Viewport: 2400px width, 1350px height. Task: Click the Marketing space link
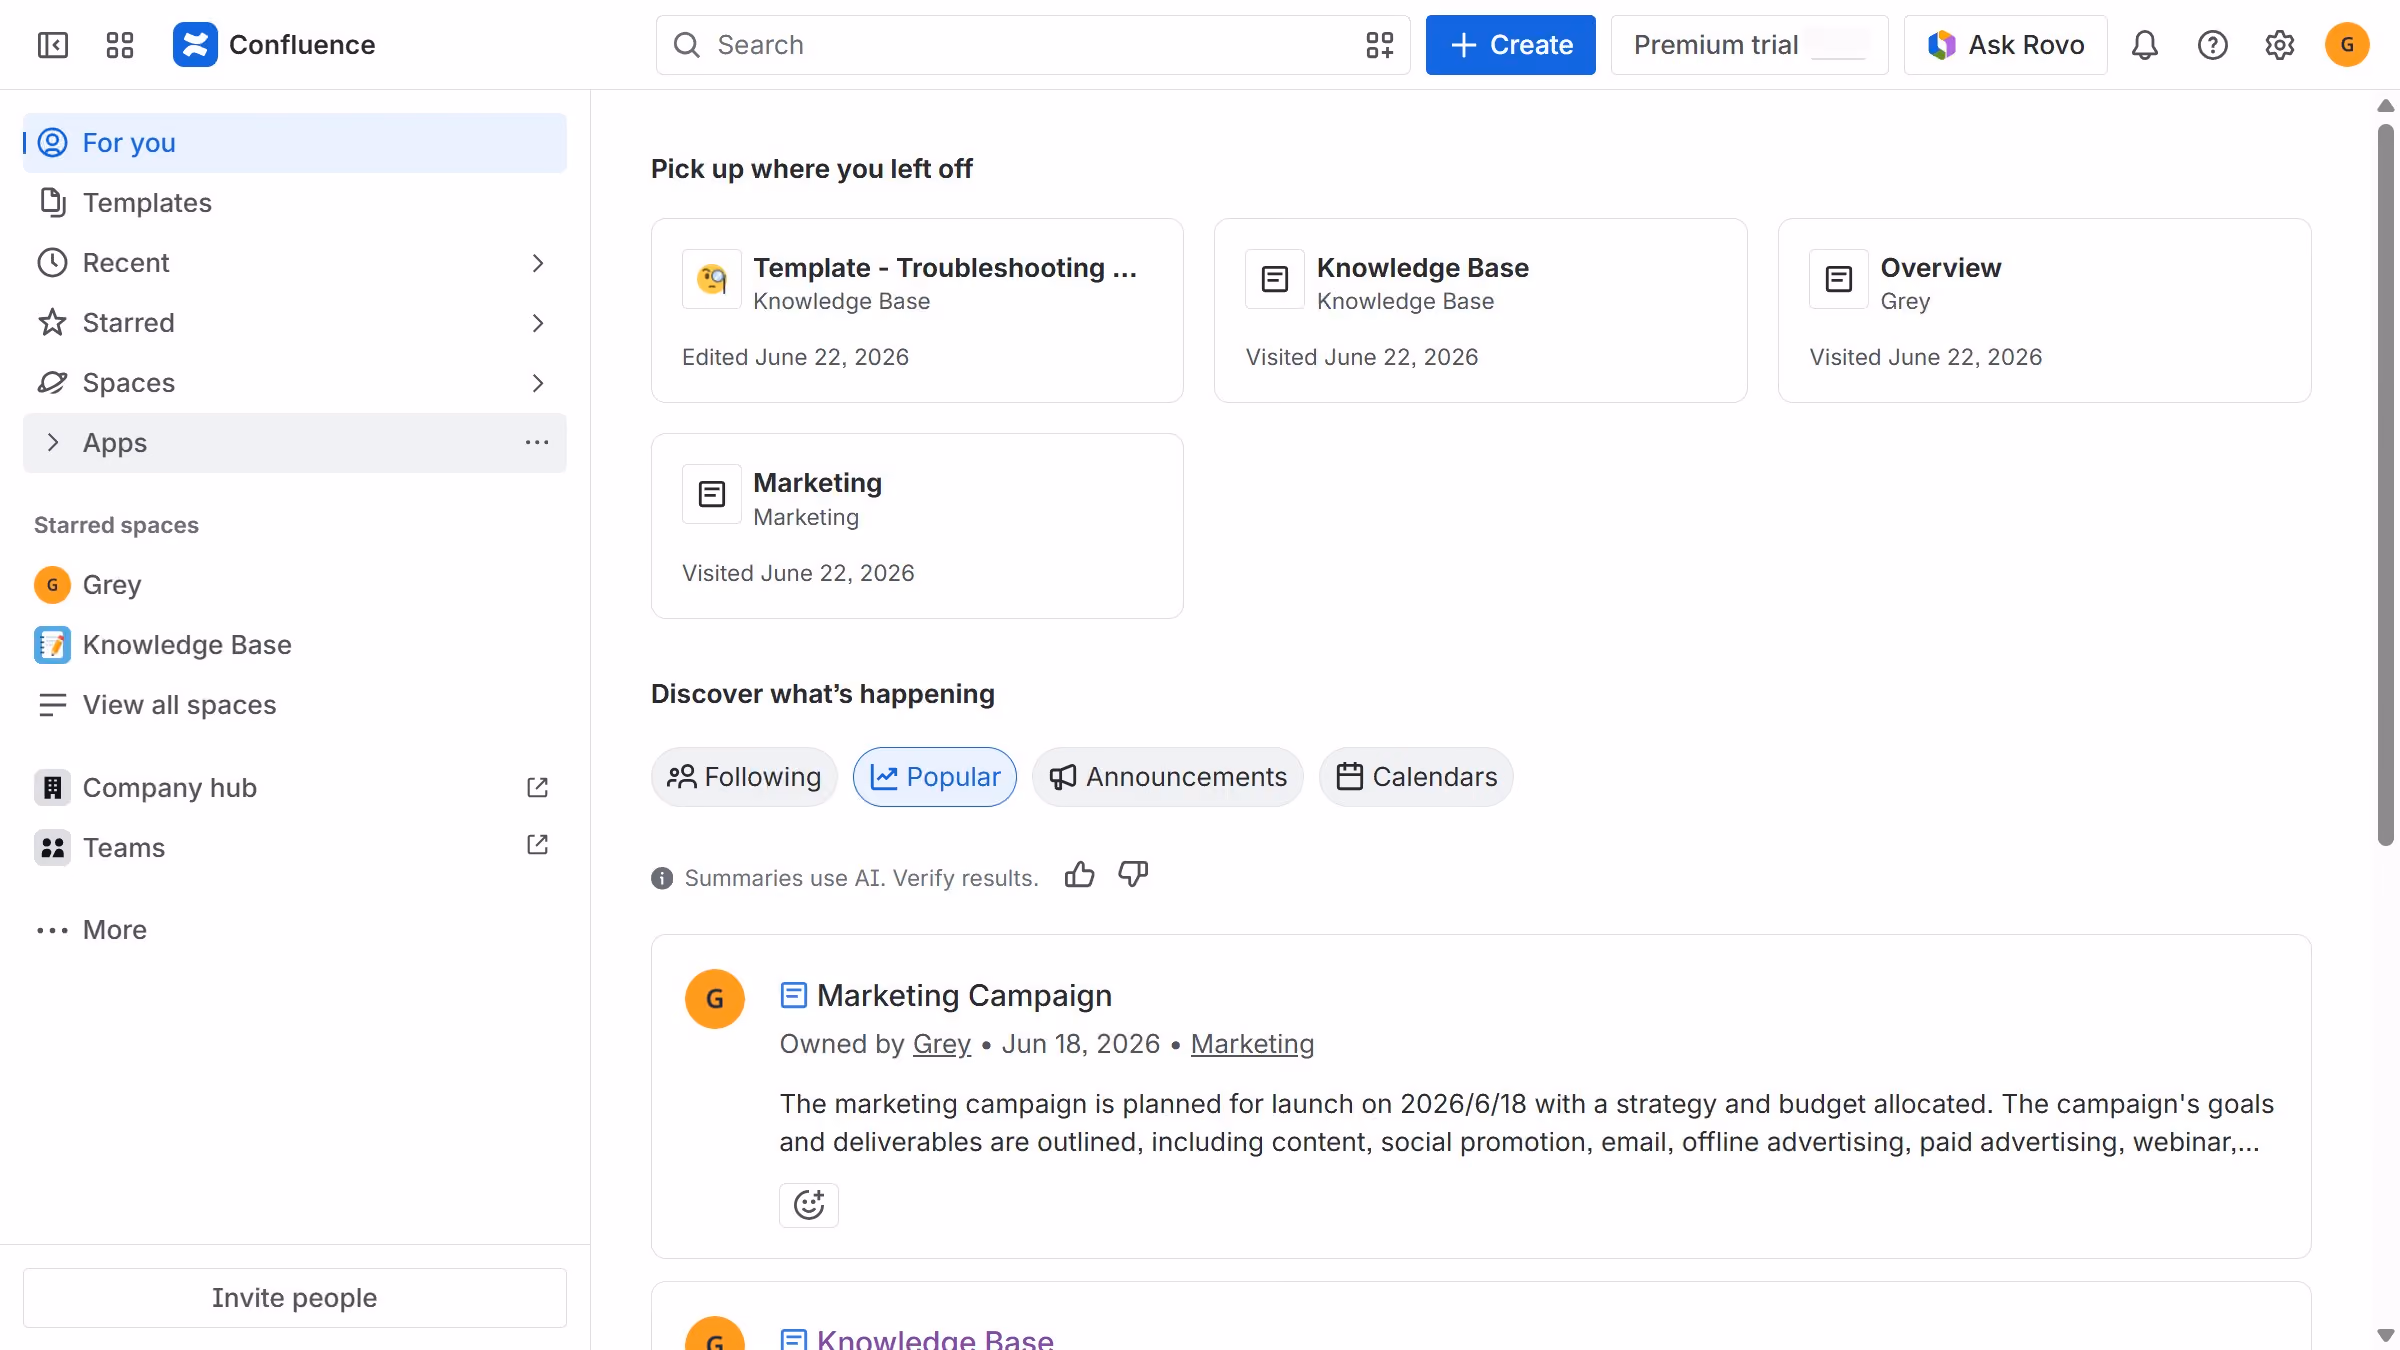coord(1252,1044)
